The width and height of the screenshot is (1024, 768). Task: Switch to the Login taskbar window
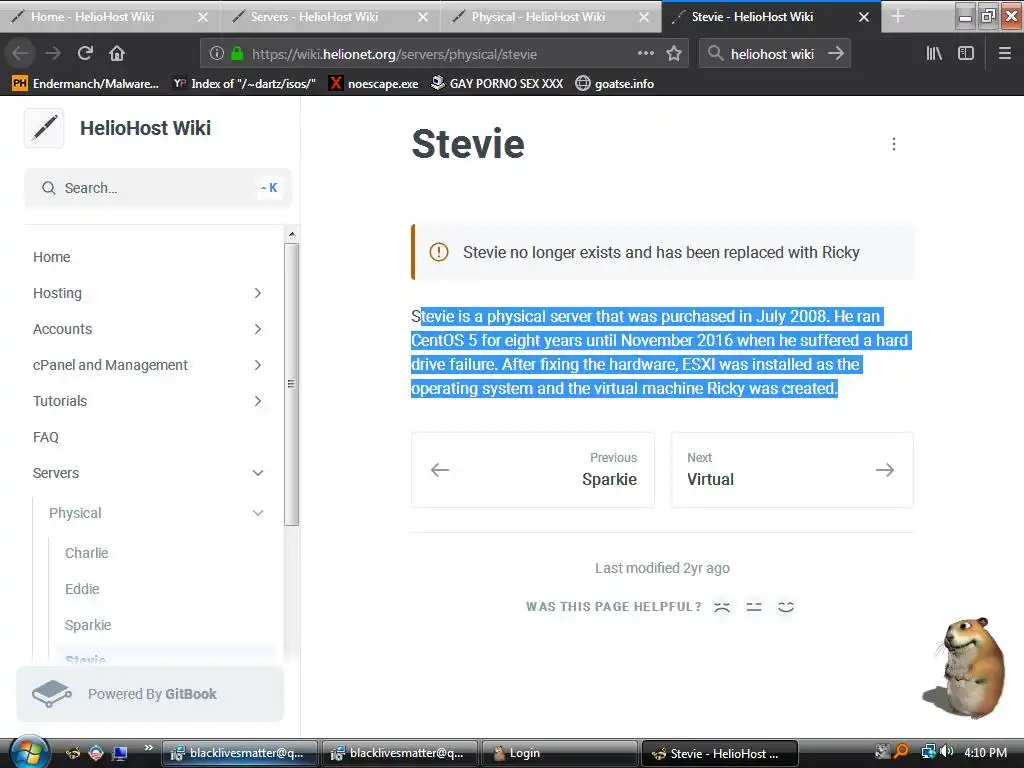click(x=559, y=753)
